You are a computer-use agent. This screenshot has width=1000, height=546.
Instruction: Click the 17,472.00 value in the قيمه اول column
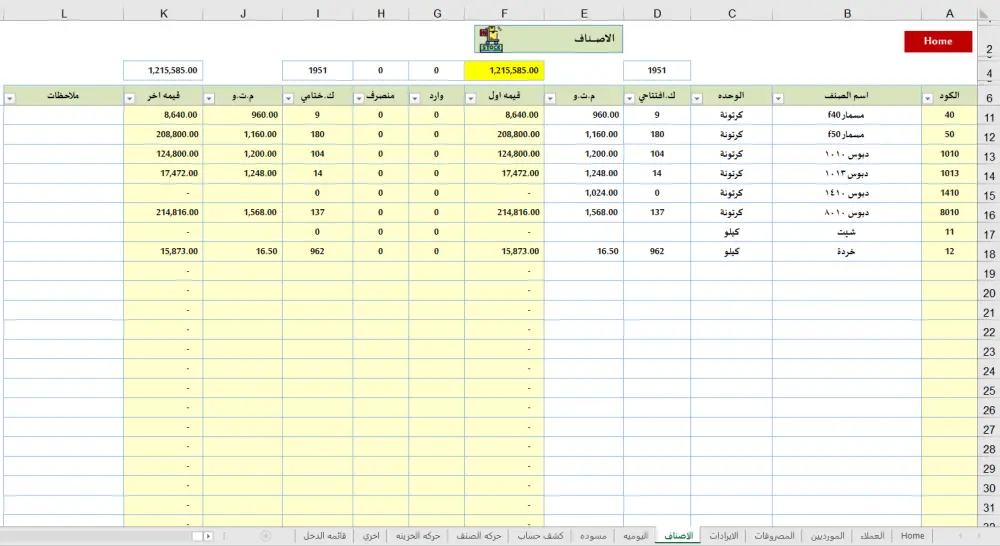coord(504,173)
